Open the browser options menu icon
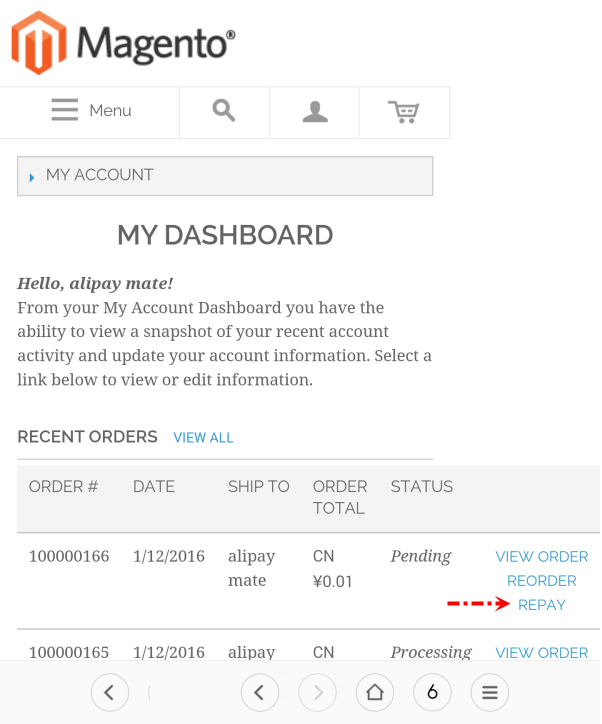 [x=490, y=691]
